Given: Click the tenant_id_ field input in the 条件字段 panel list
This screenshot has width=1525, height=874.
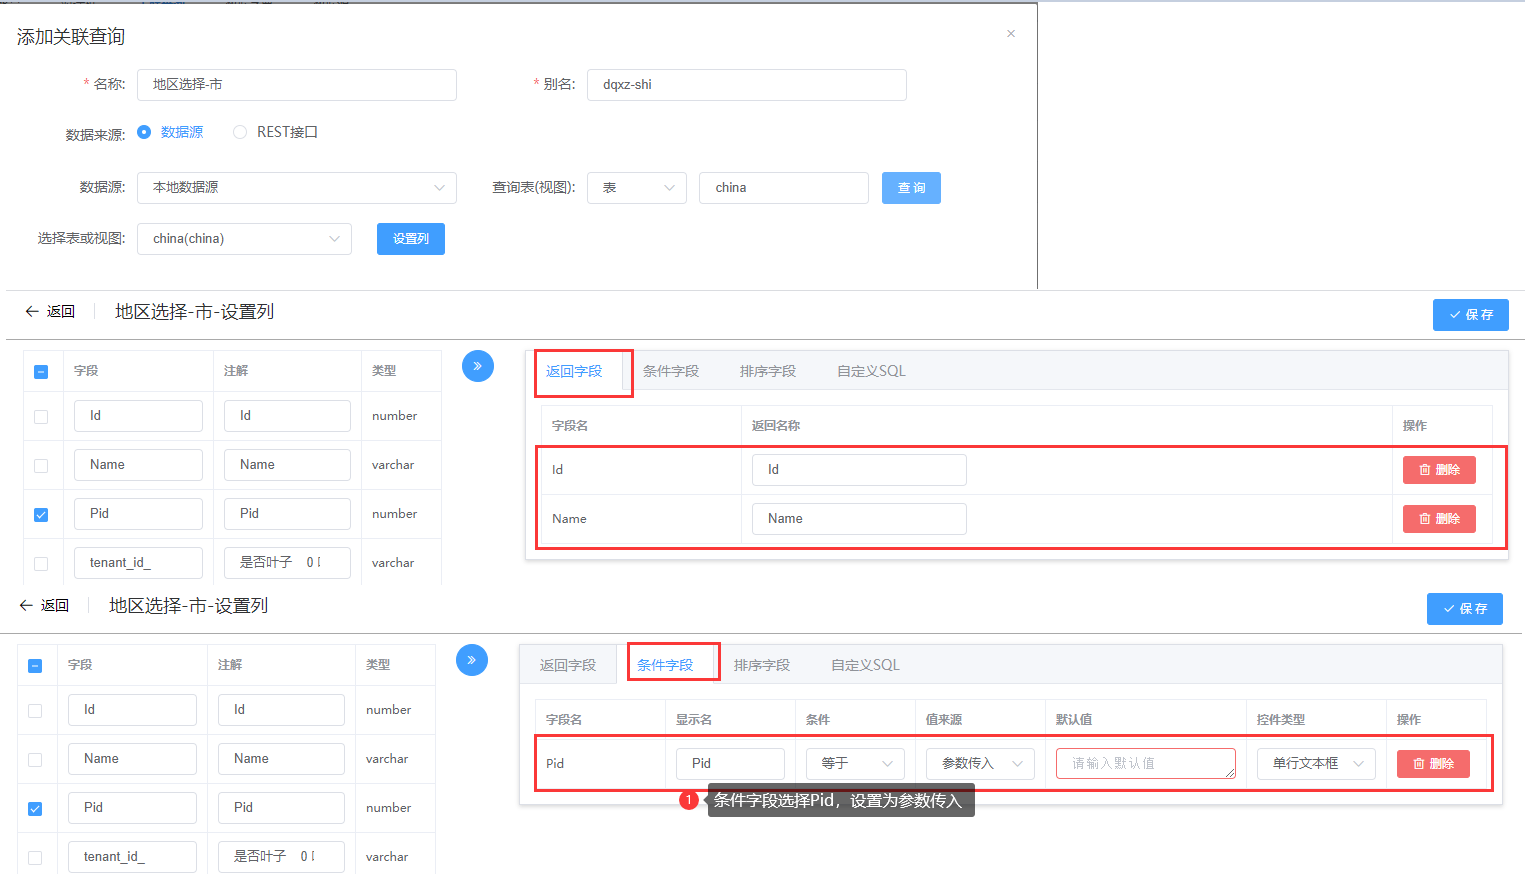Looking at the screenshot, I should coord(132,857).
